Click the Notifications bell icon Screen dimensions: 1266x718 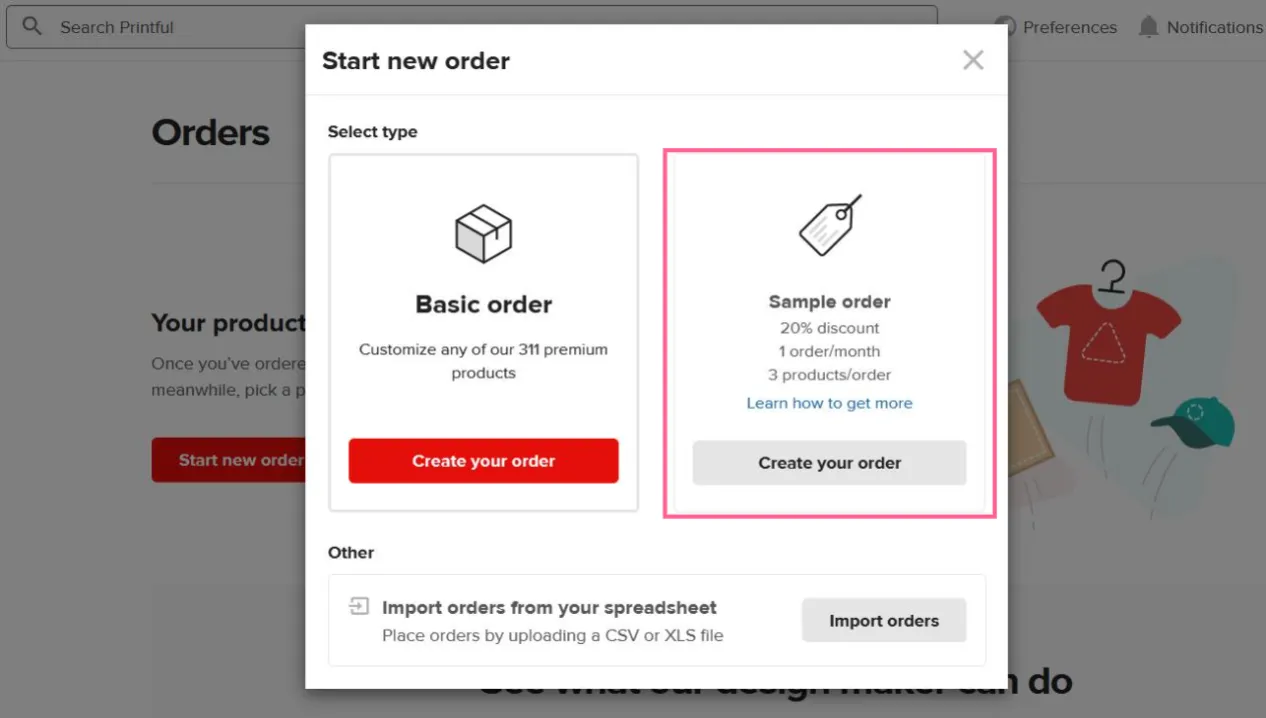point(1149,27)
